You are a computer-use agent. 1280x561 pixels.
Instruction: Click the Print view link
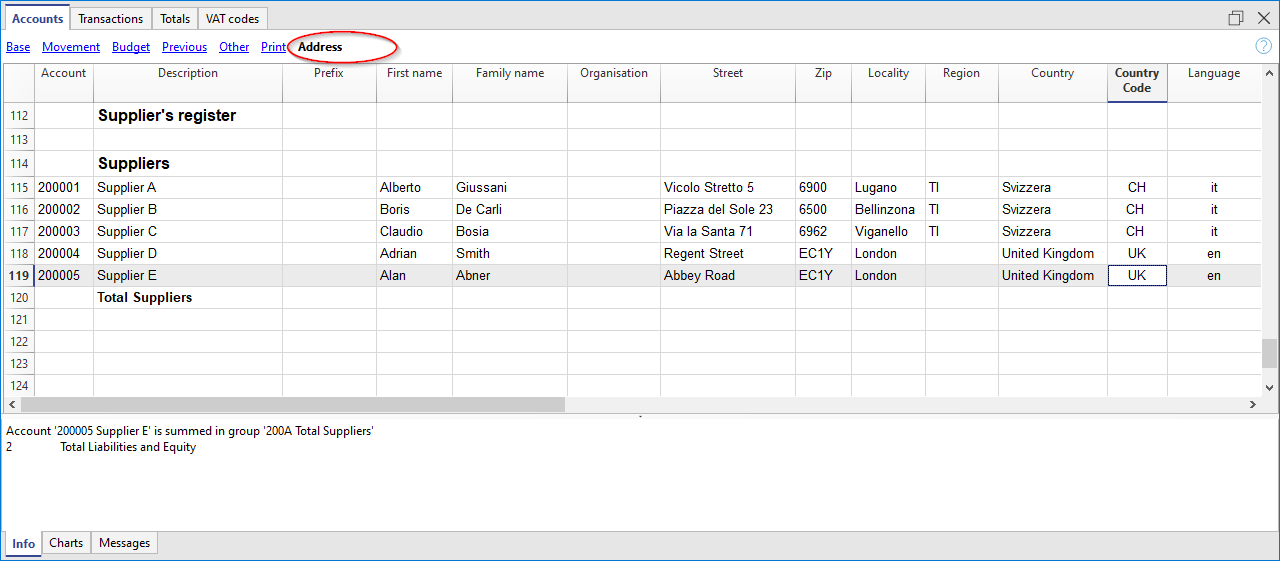point(273,47)
